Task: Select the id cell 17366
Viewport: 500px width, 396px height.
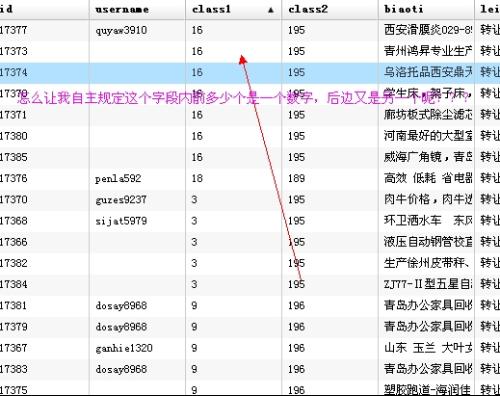Action: click(x=13, y=242)
